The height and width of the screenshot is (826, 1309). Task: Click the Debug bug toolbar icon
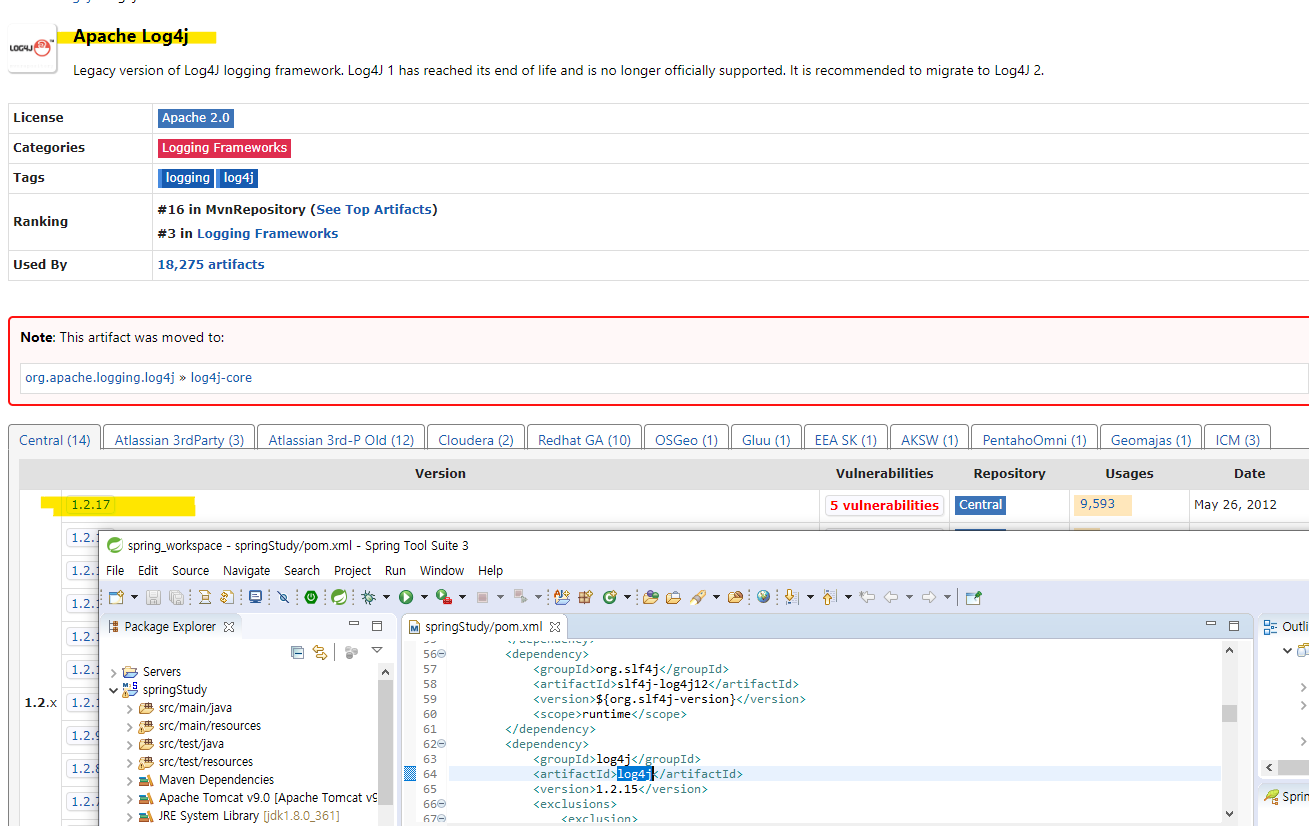point(368,597)
